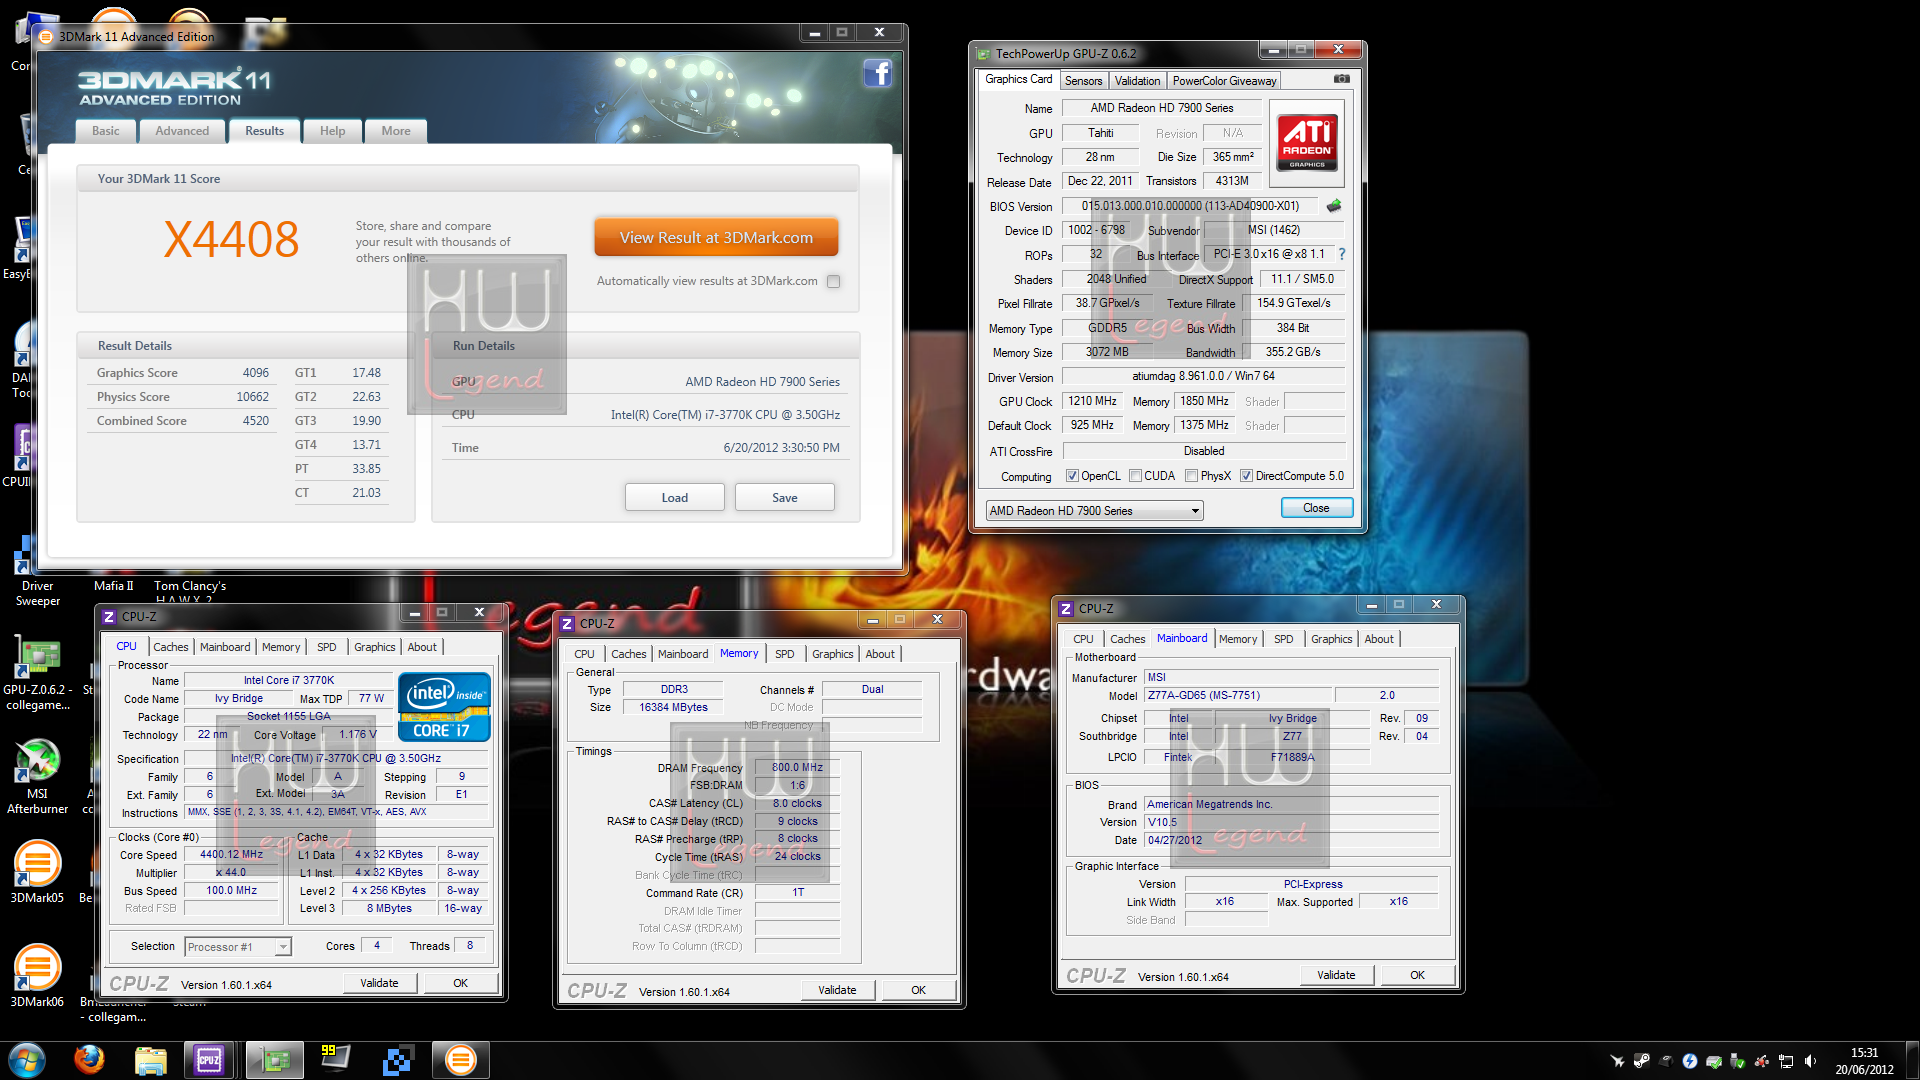Screen dimensions: 1920x1080
Task: Open the Facebook share icon in 3DMark 11
Action: tap(877, 73)
